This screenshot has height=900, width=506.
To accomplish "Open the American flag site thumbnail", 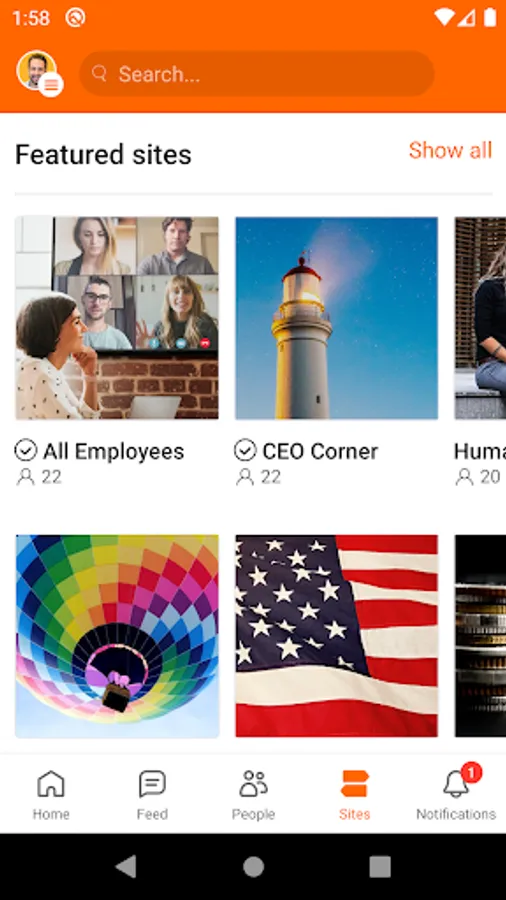I will pyautogui.click(x=337, y=636).
